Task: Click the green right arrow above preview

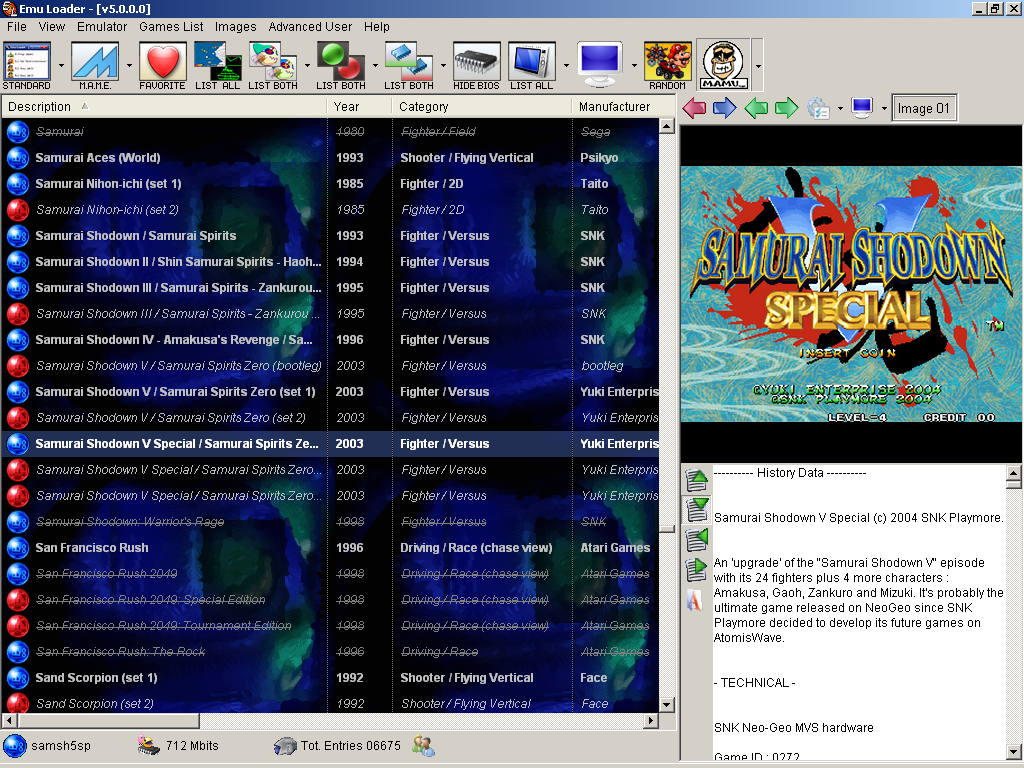Action: [x=786, y=108]
